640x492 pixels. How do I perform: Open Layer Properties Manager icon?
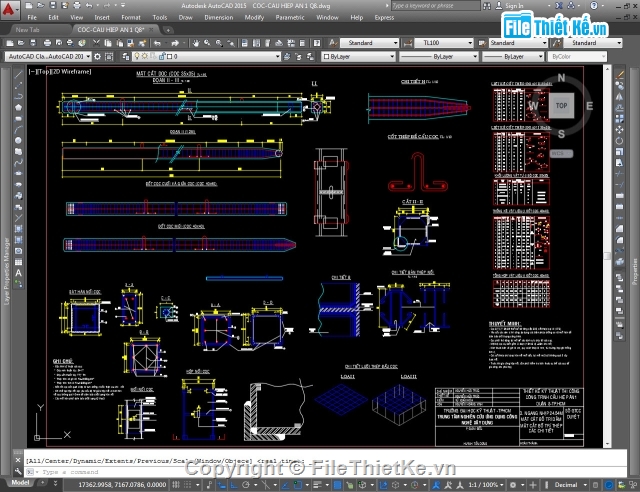coord(126,57)
